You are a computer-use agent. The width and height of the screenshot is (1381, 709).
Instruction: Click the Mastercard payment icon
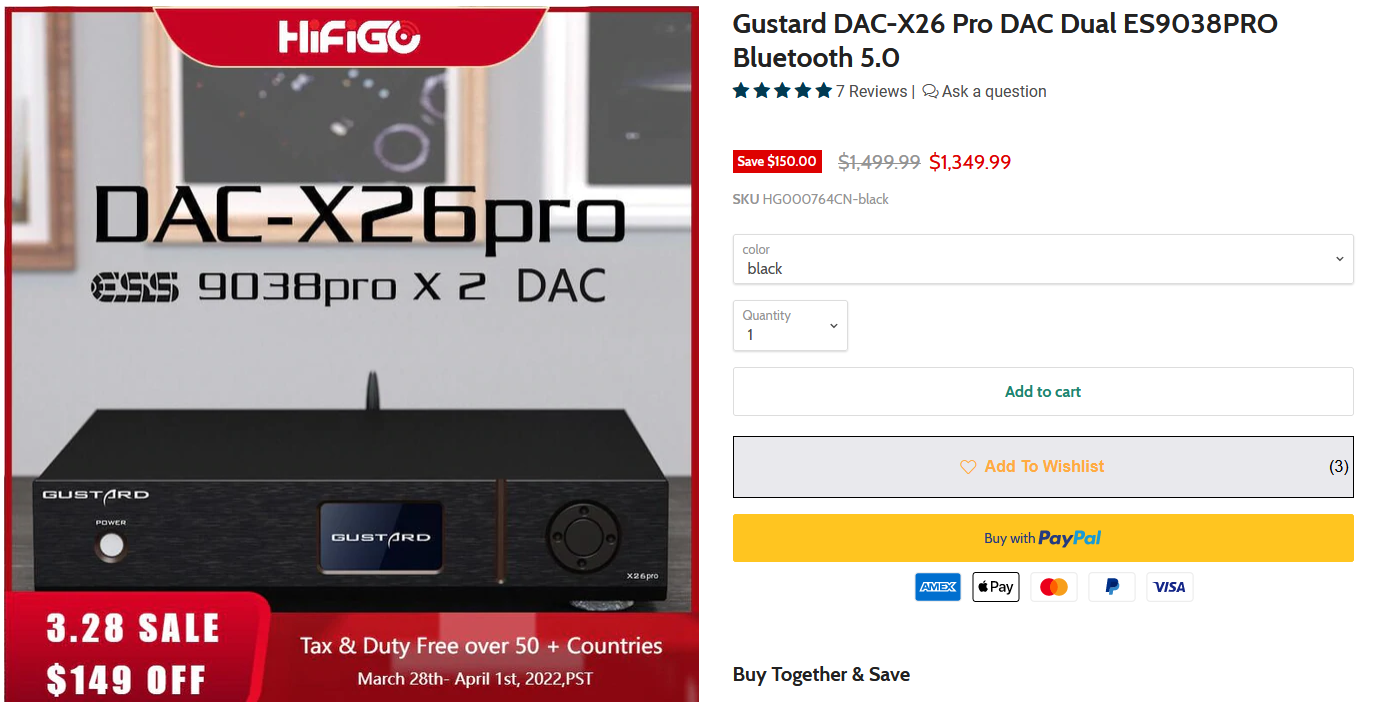tap(1053, 587)
